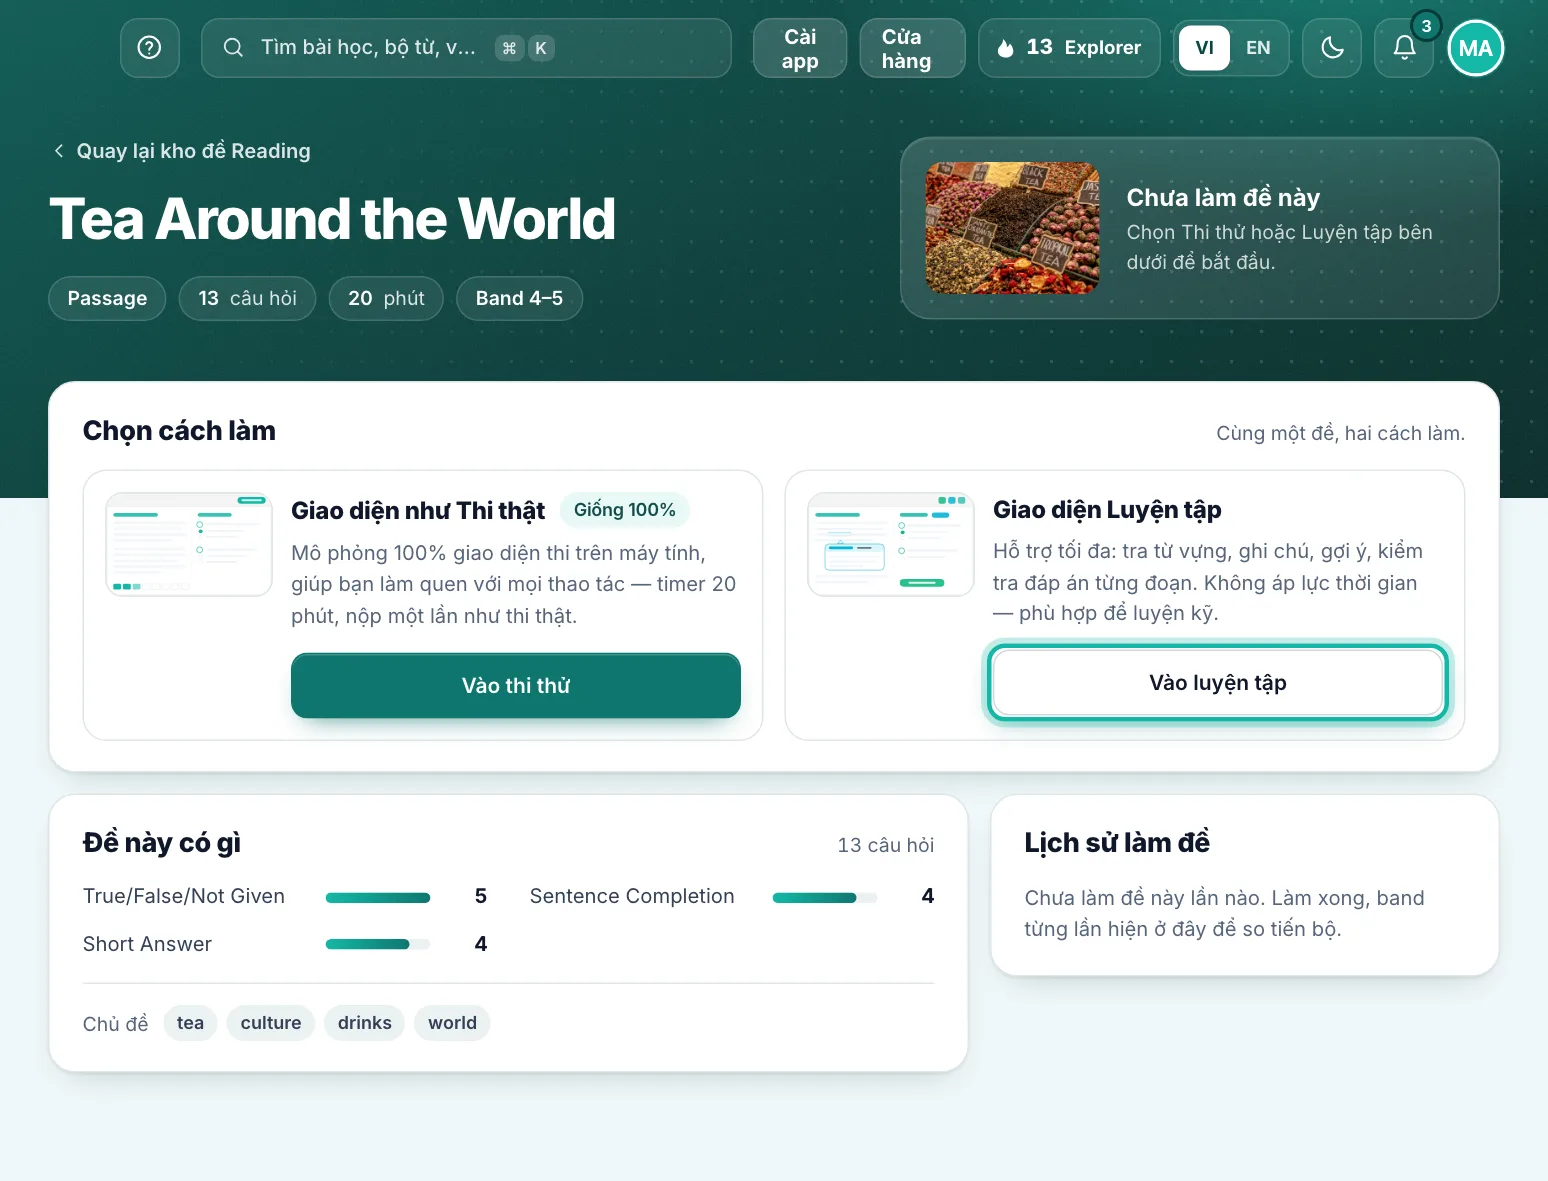The image size is (1548, 1181).
Task: Click the Passage tag pill
Action: point(107,298)
